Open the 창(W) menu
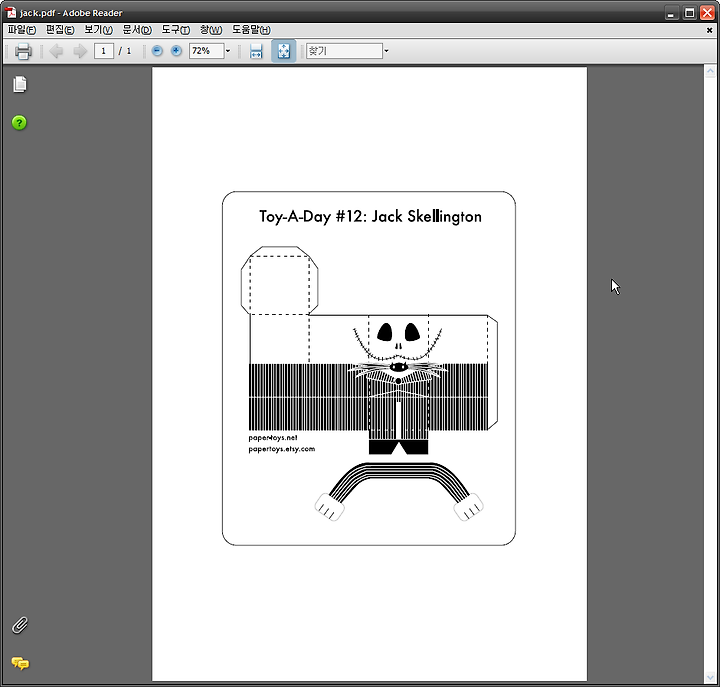The height and width of the screenshot is (687, 720). point(211,30)
